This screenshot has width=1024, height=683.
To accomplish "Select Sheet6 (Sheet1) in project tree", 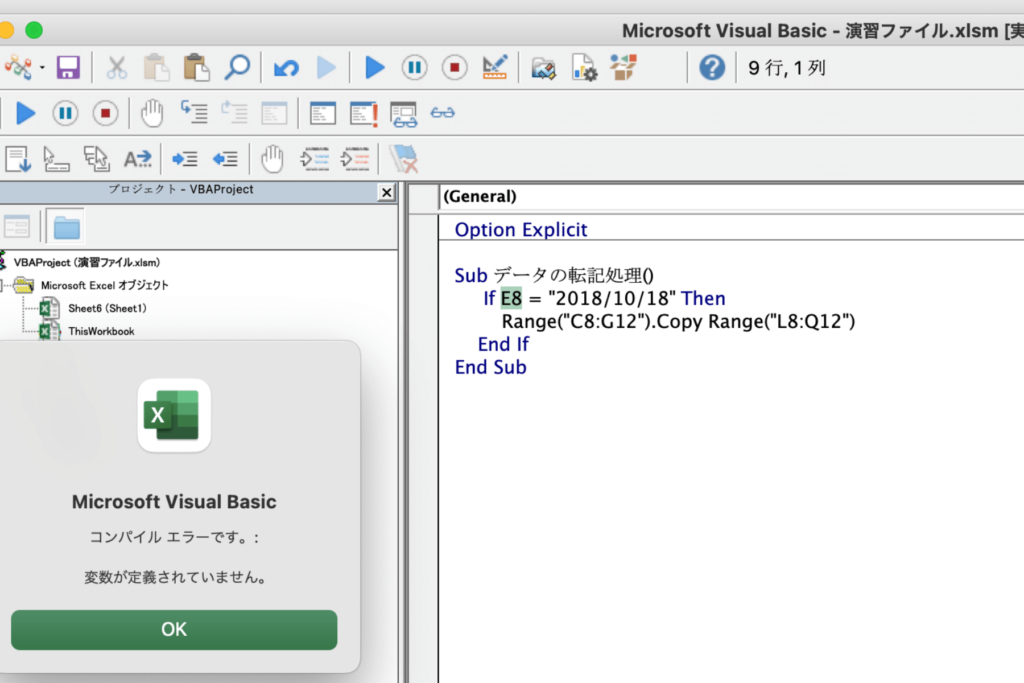I will (x=106, y=308).
